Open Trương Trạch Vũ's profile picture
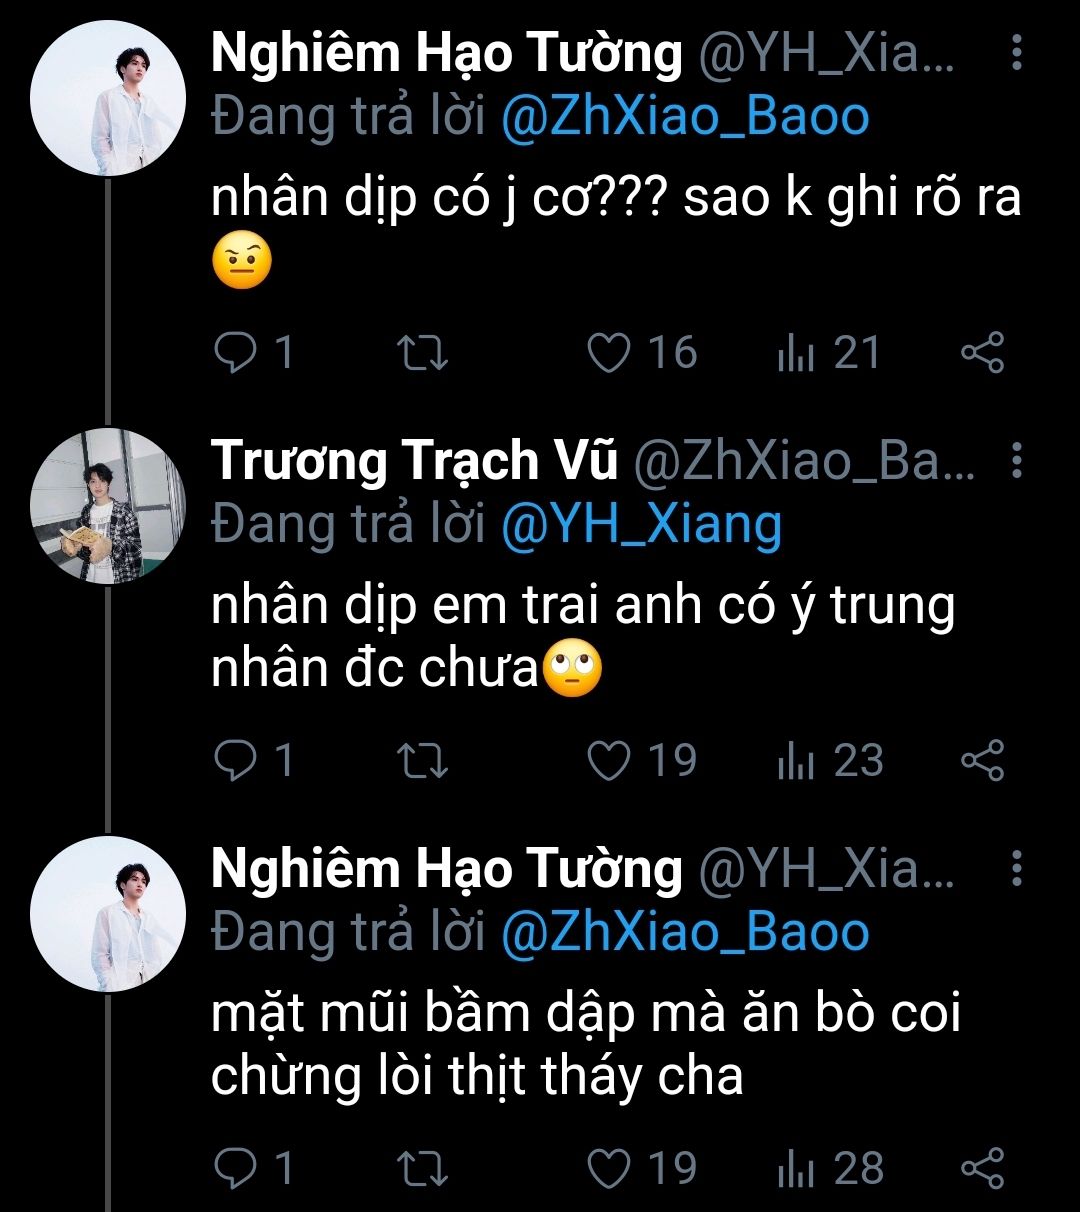Image resolution: width=1080 pixels, height=1212 pixels. (108, 506)
